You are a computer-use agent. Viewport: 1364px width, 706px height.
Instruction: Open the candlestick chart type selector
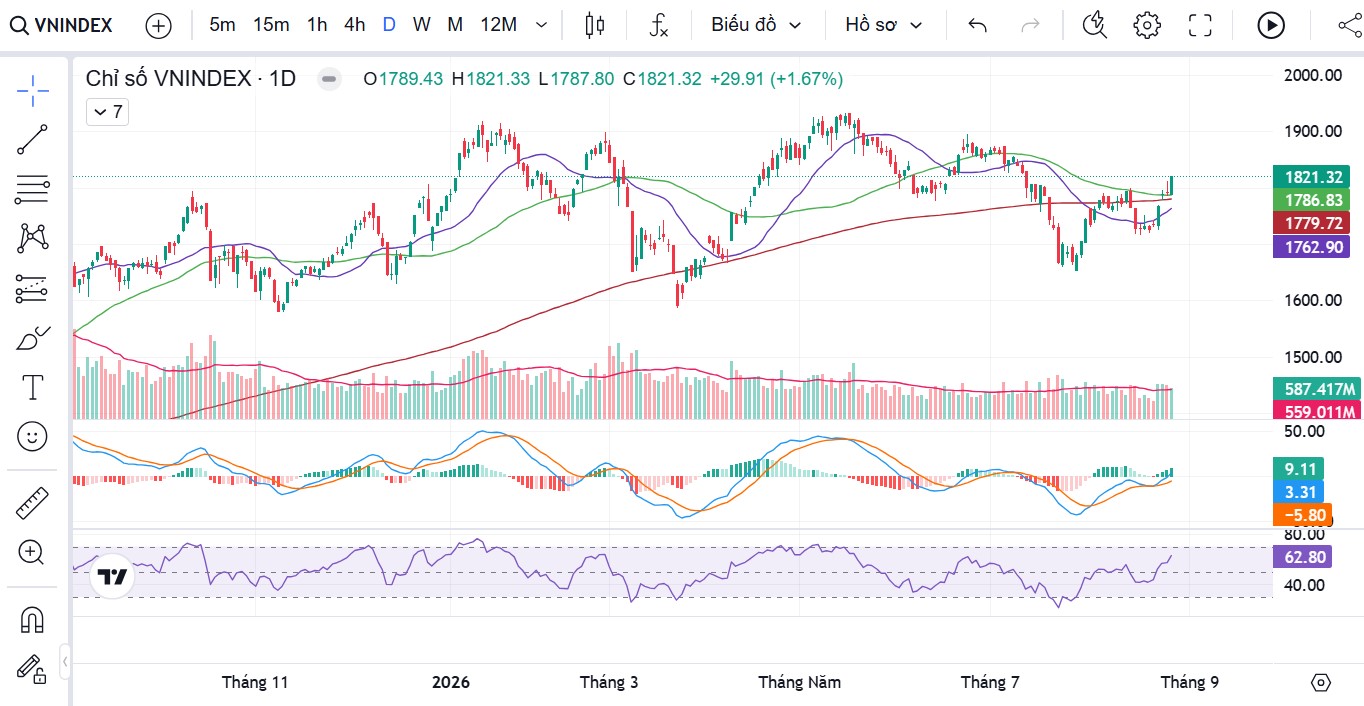tap(595, 25)
